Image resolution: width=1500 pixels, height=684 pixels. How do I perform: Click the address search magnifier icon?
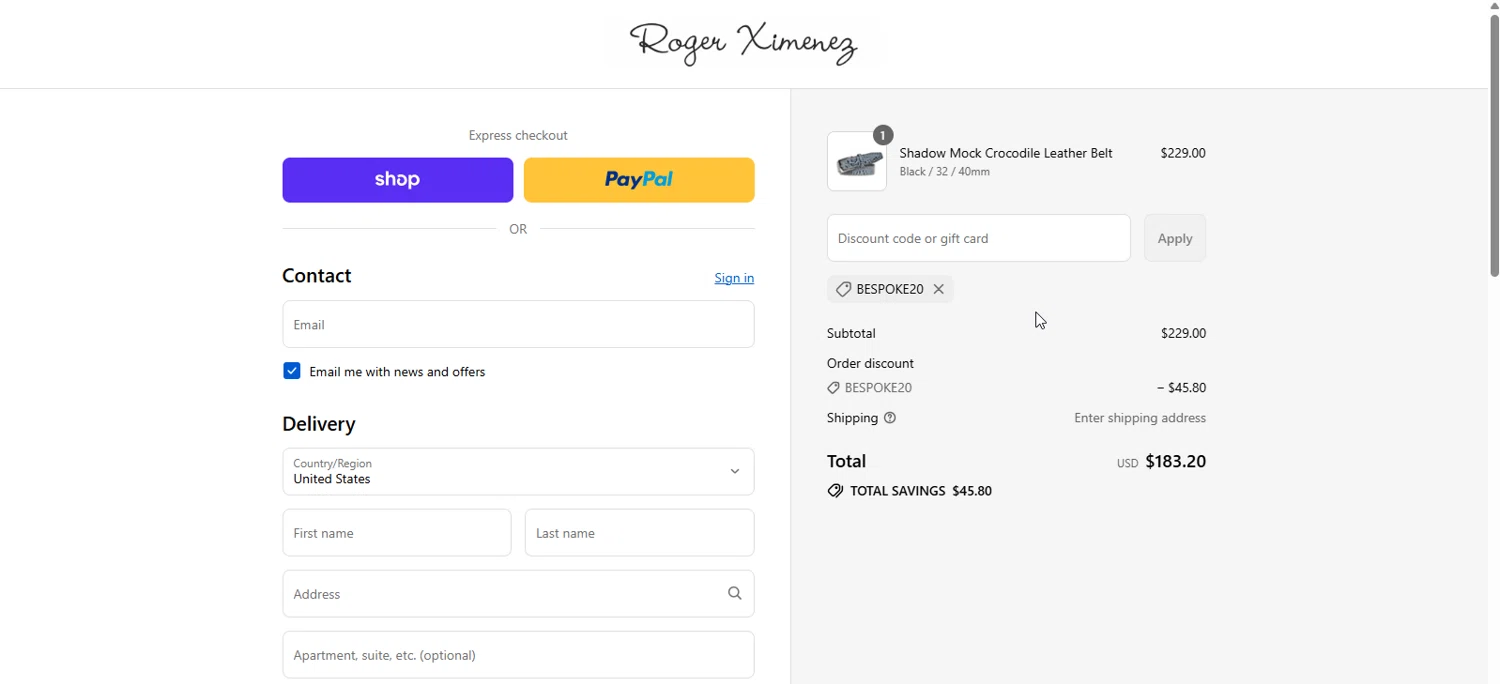pos(735,594)
